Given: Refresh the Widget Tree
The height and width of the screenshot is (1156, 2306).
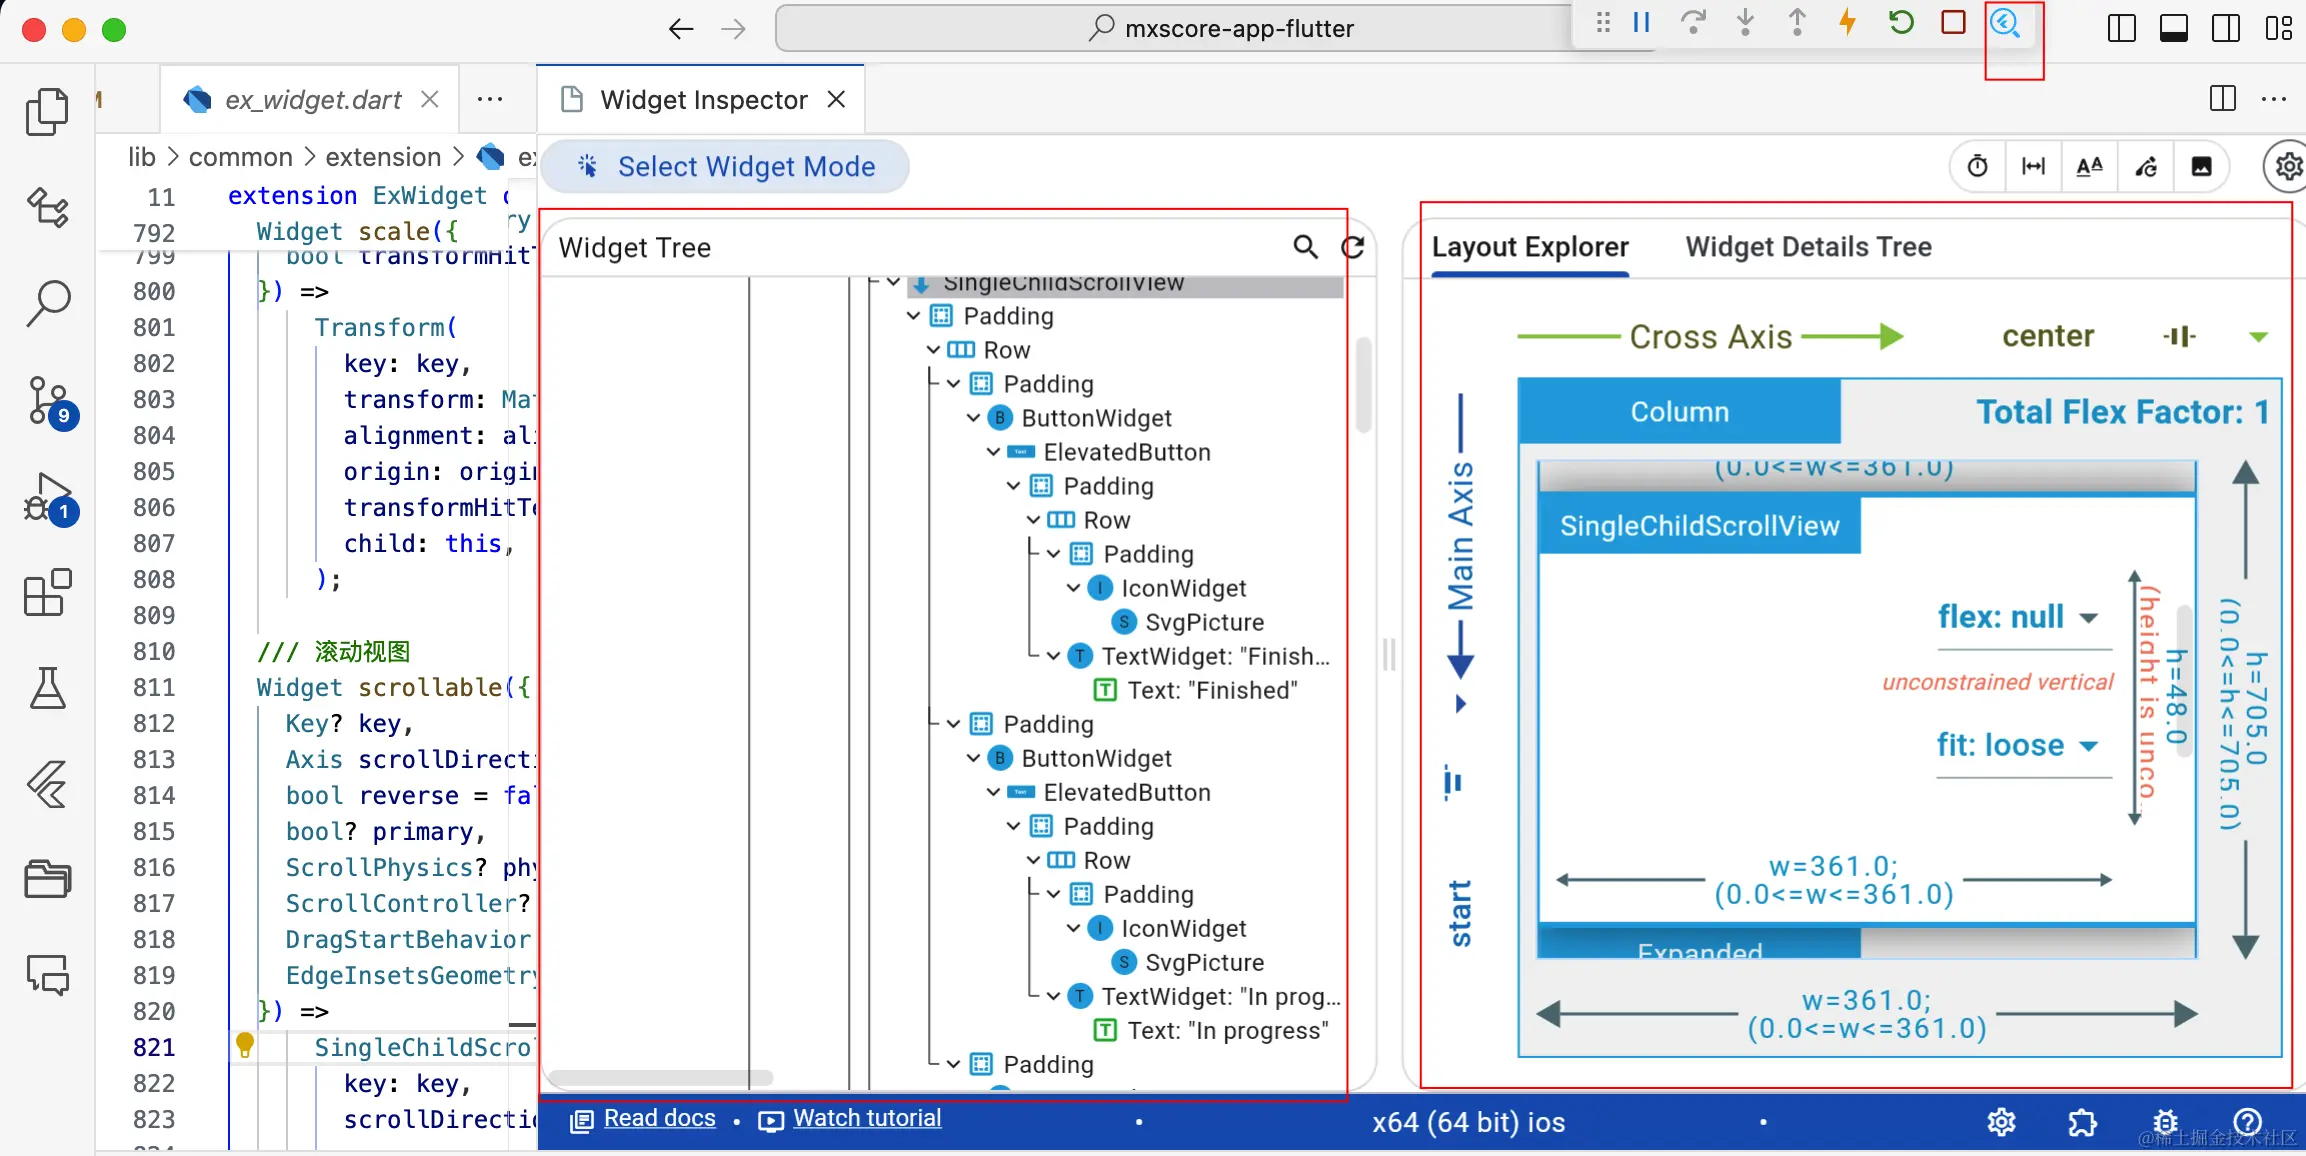Looking at the screenshot, I should (x=1353, y=247).
